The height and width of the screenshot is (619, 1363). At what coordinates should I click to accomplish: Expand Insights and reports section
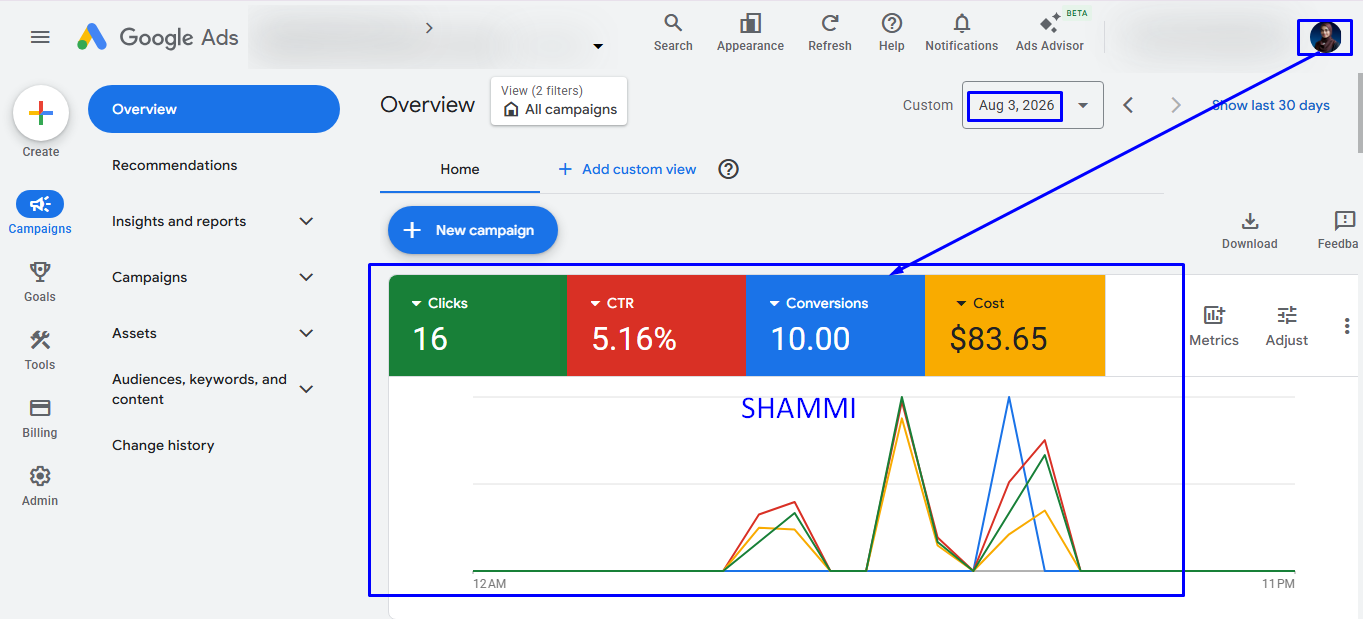tap(307, 221)
